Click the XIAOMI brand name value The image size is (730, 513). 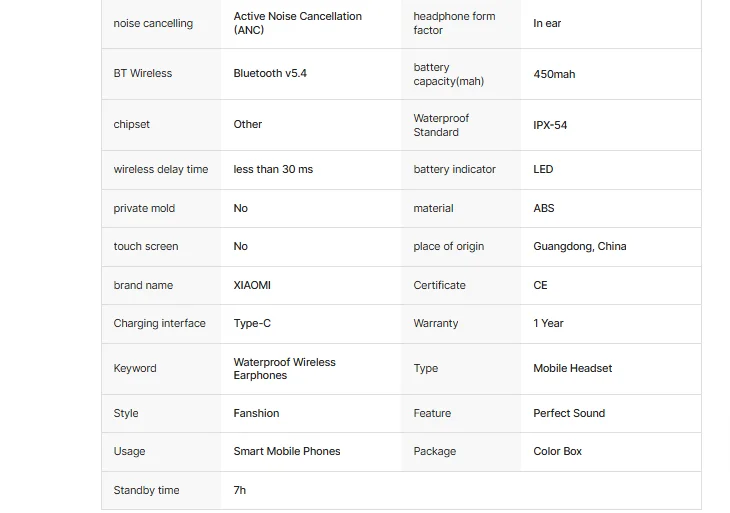[x=252, y=285]
